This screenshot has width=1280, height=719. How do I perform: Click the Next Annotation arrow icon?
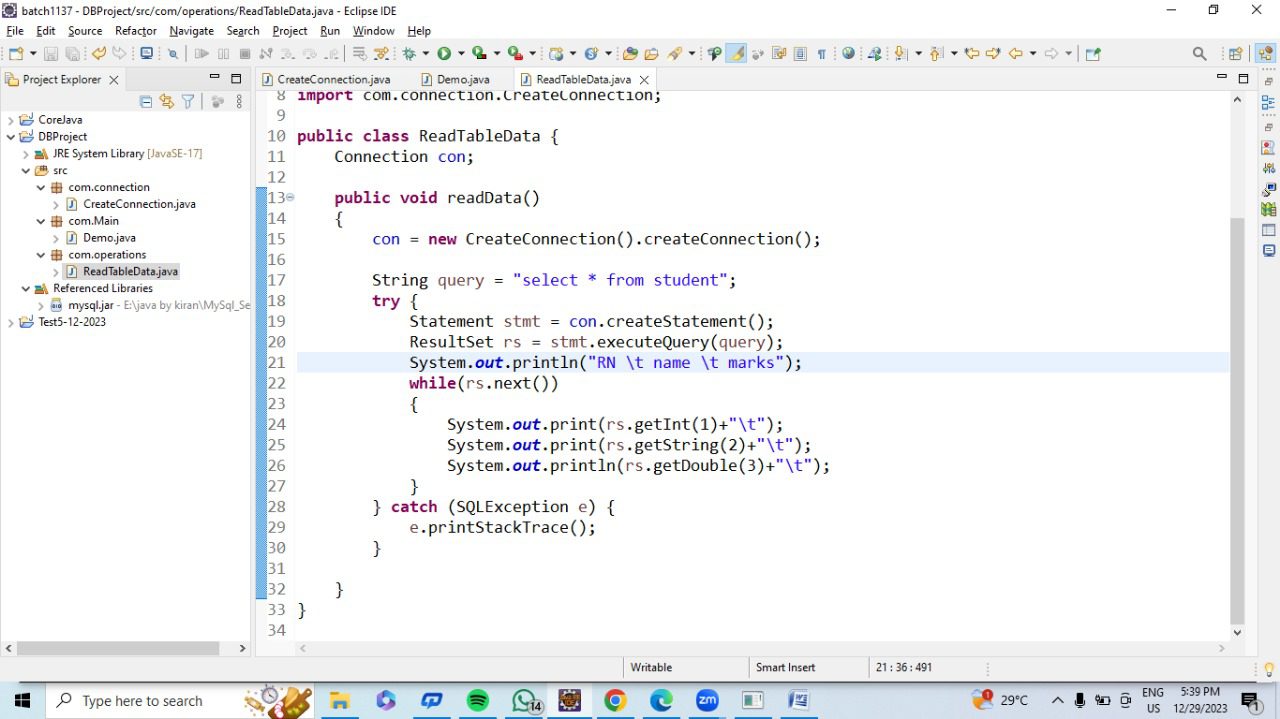click(901, 54)
